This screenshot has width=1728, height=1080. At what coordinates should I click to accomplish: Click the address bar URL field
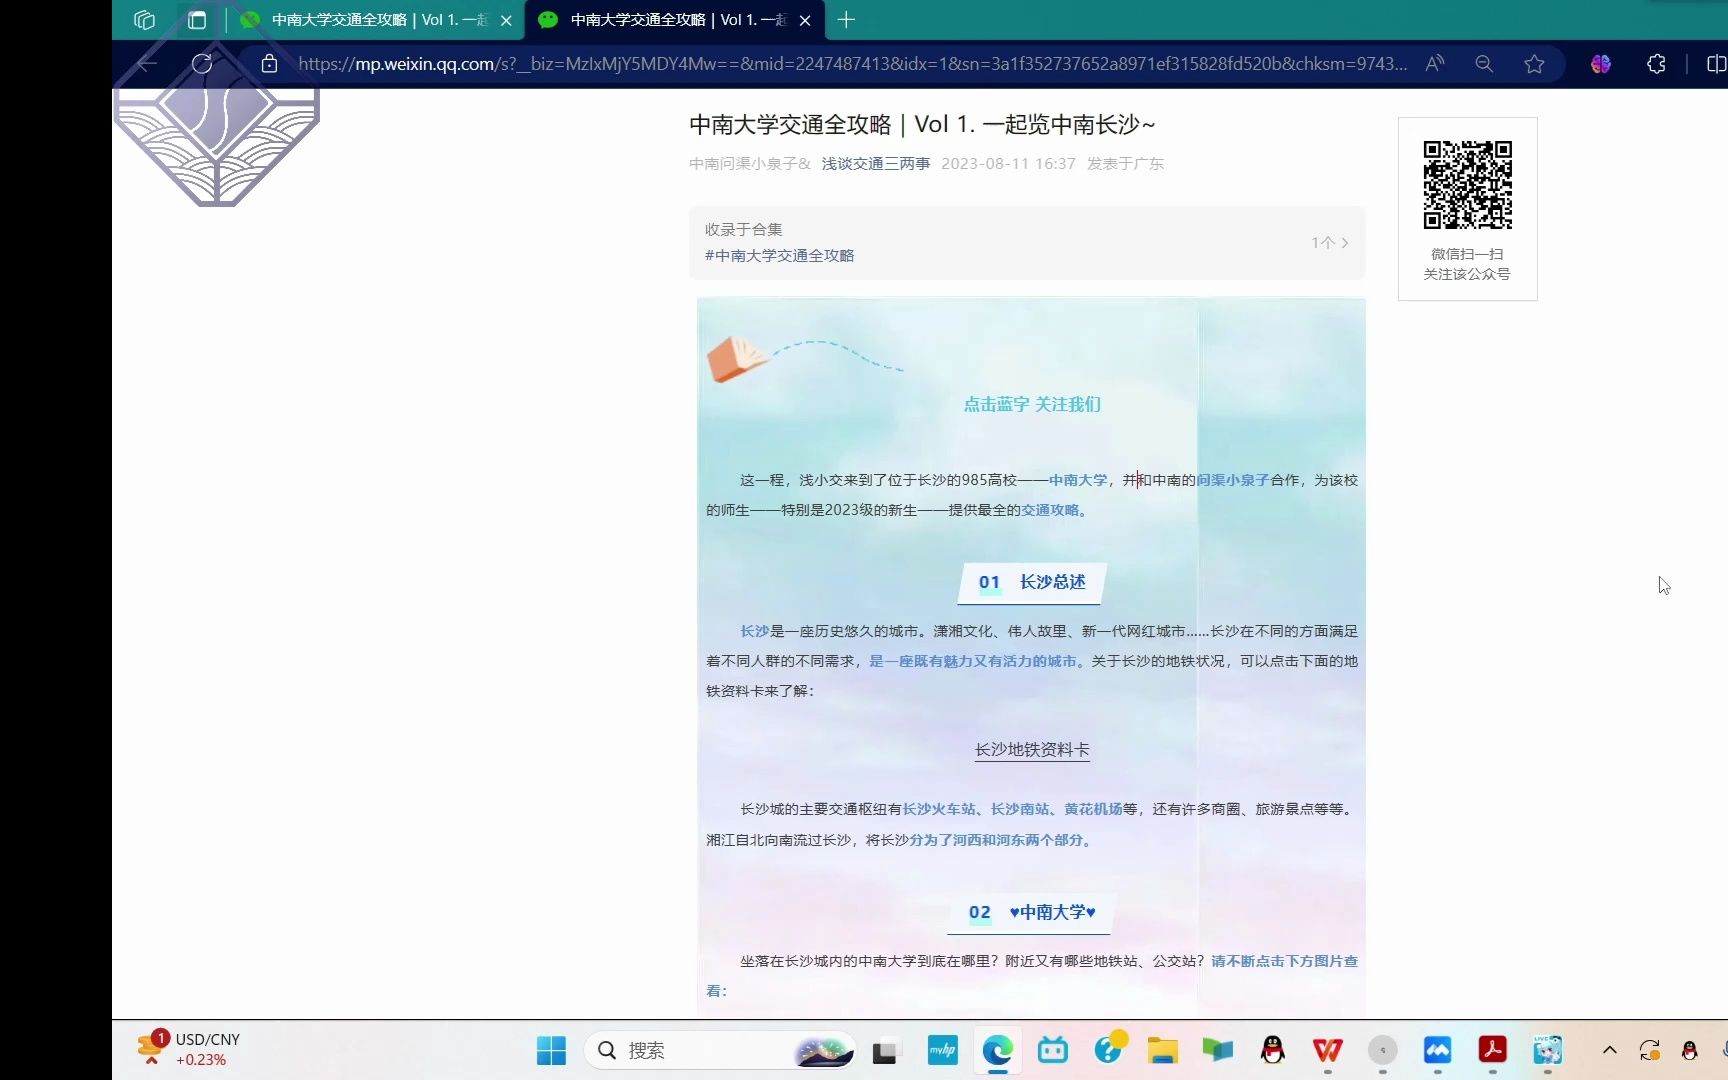coord(852,64)
